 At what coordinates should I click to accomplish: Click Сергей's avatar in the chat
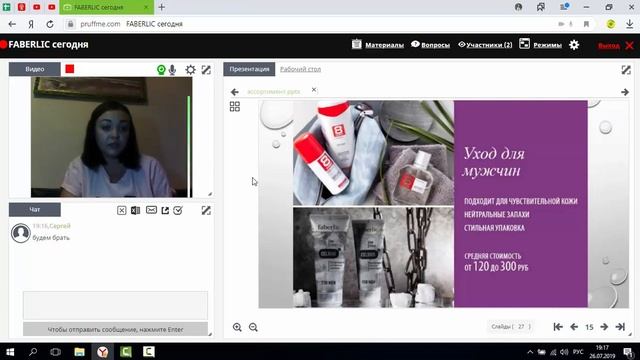click(x=20, y=233)
